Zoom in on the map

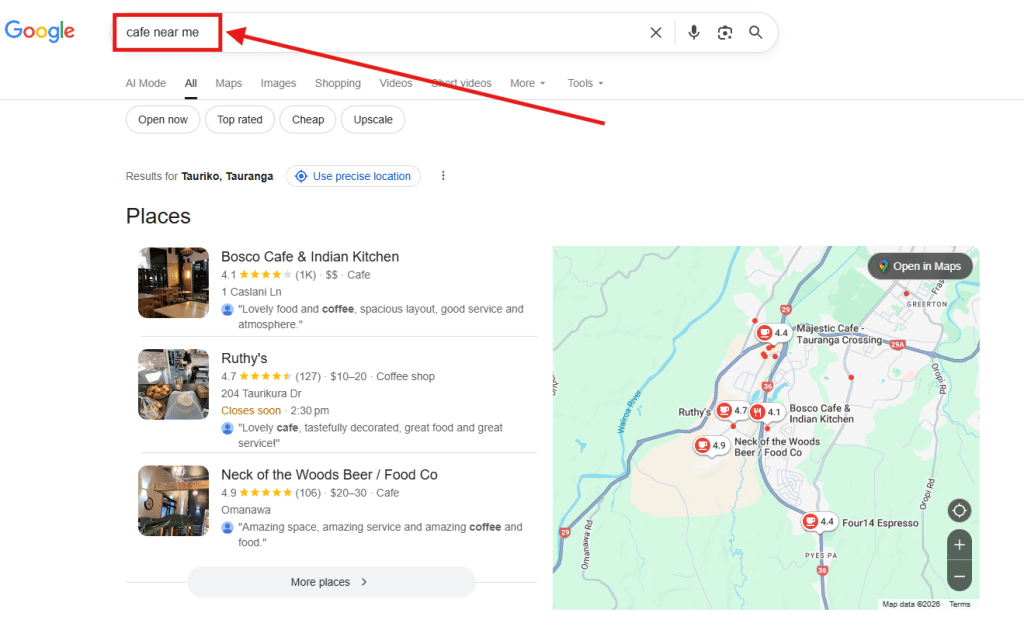[959, 544]
